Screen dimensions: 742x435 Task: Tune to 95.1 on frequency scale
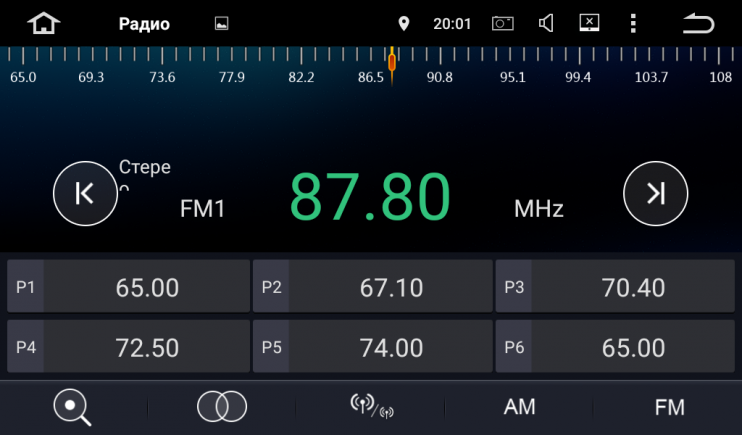(x=512, y=77)
